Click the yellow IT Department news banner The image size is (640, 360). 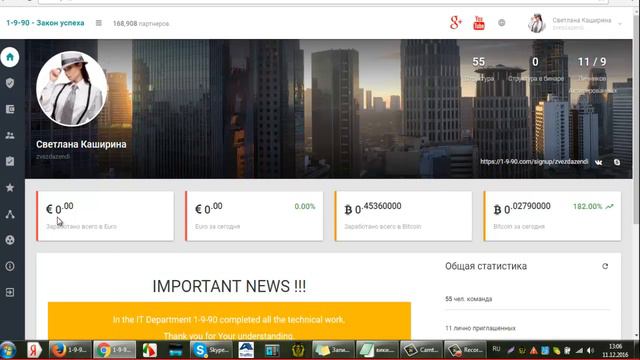coord(229,321)
